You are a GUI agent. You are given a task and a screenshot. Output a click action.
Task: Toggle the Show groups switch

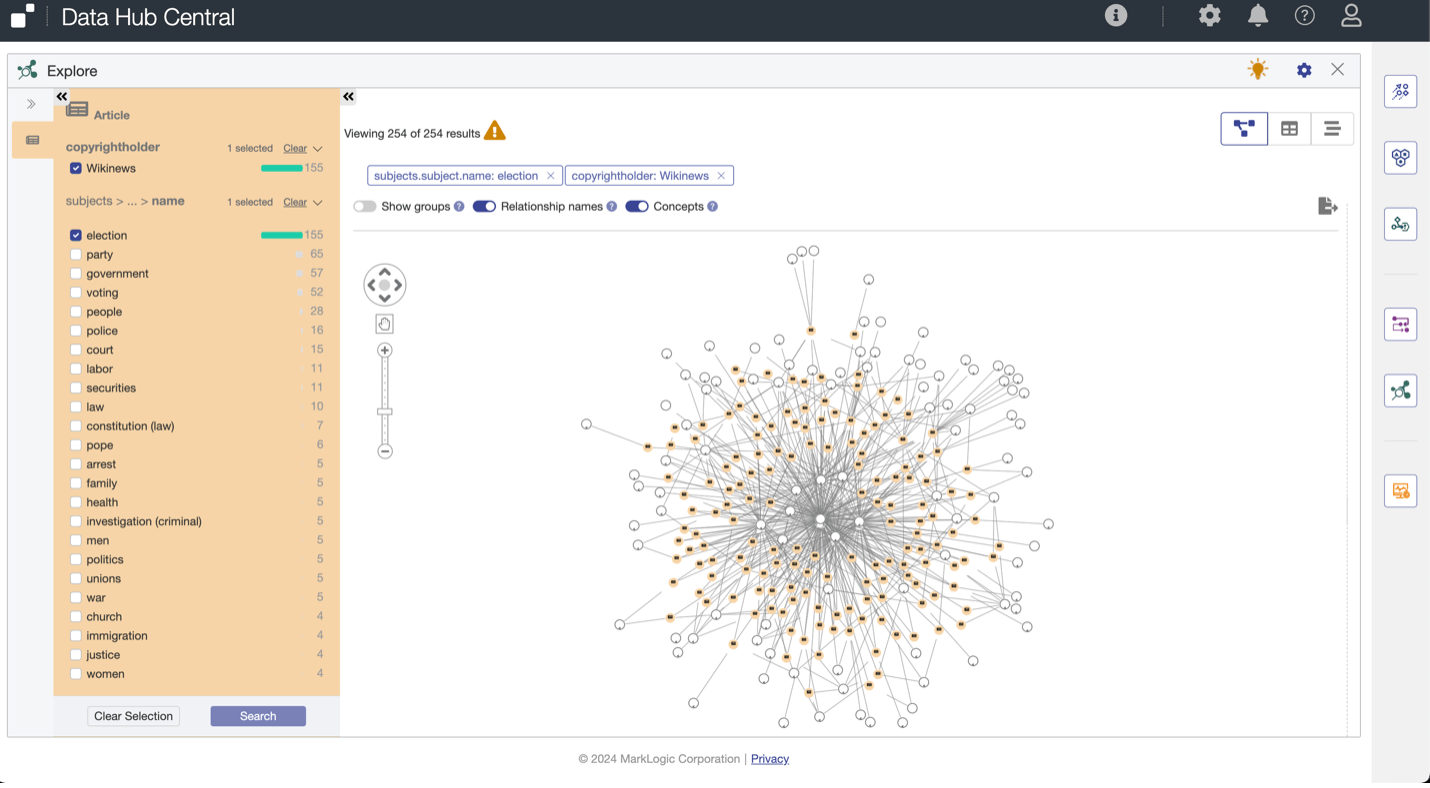point(365,207)
